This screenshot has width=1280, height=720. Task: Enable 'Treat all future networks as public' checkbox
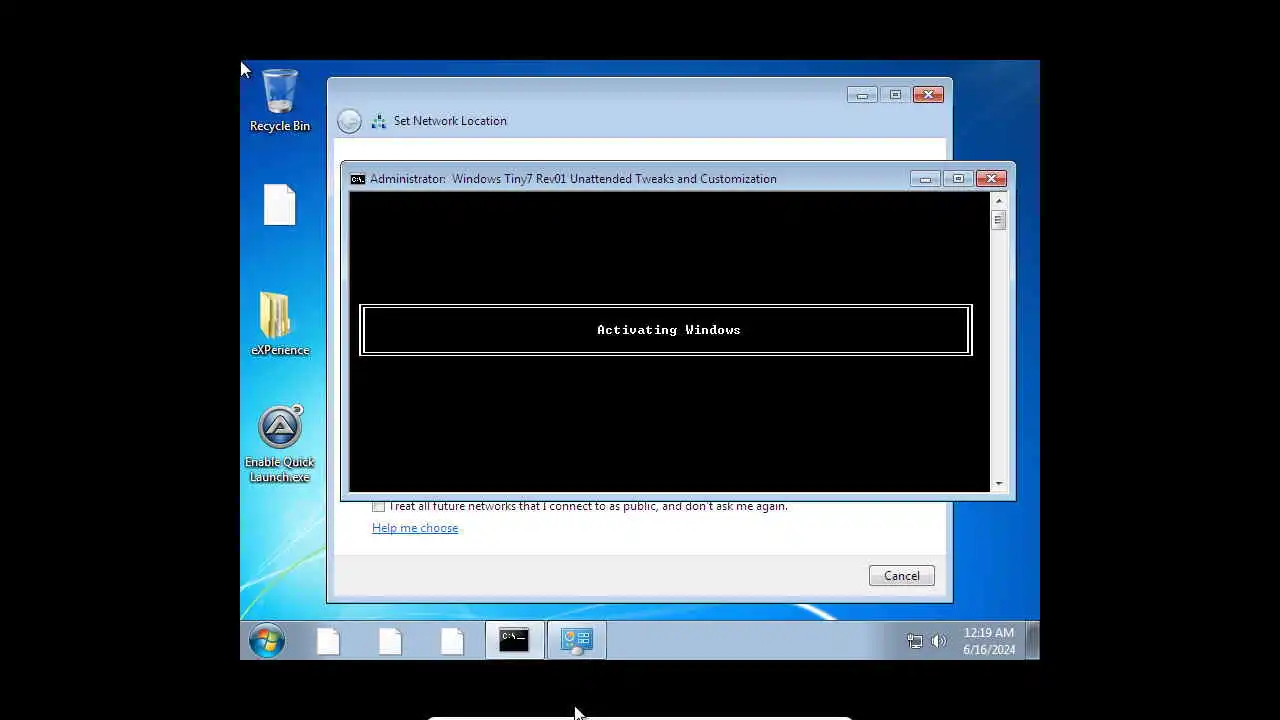pyautogui.click(x=378, y=506)
